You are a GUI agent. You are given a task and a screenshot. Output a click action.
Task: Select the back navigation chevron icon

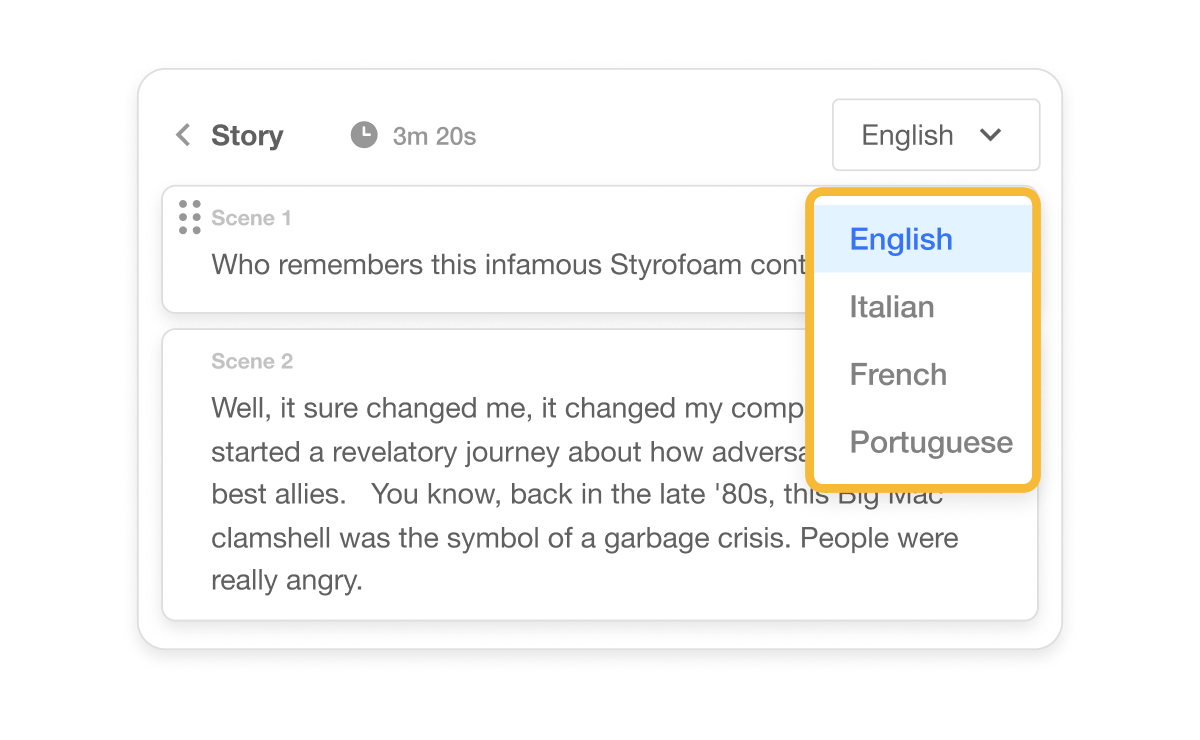(x=183, y=135)
